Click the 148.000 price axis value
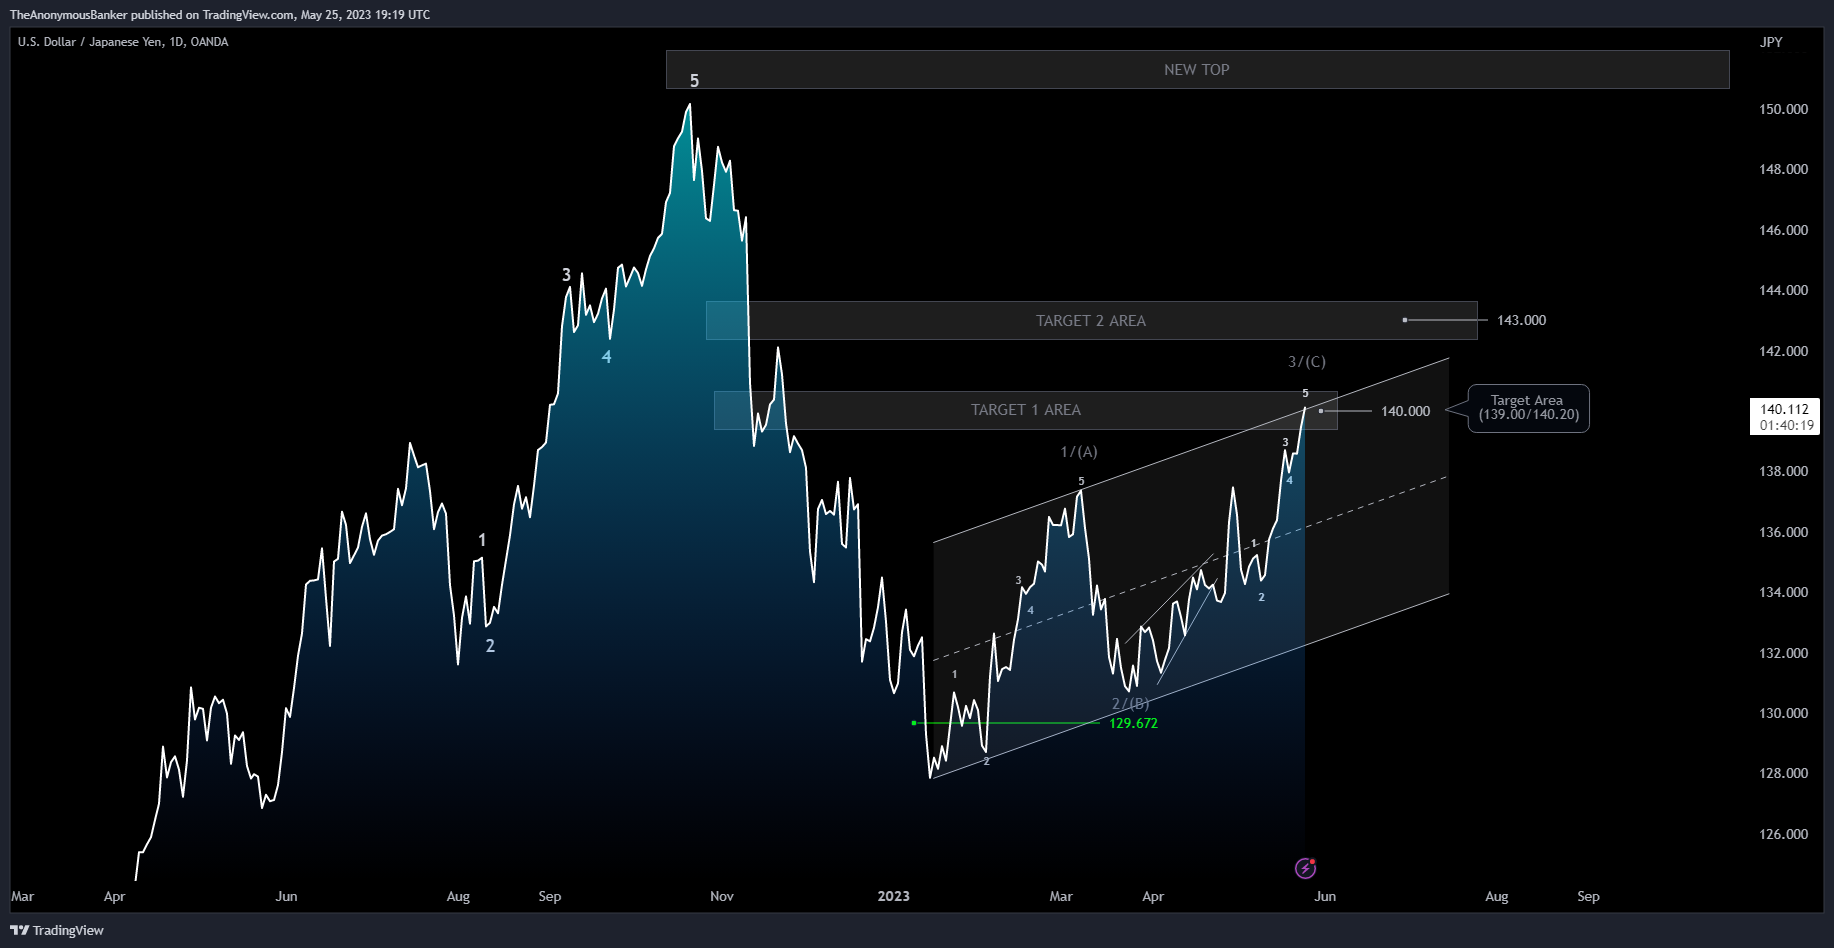 click(x=1783, y=169)
